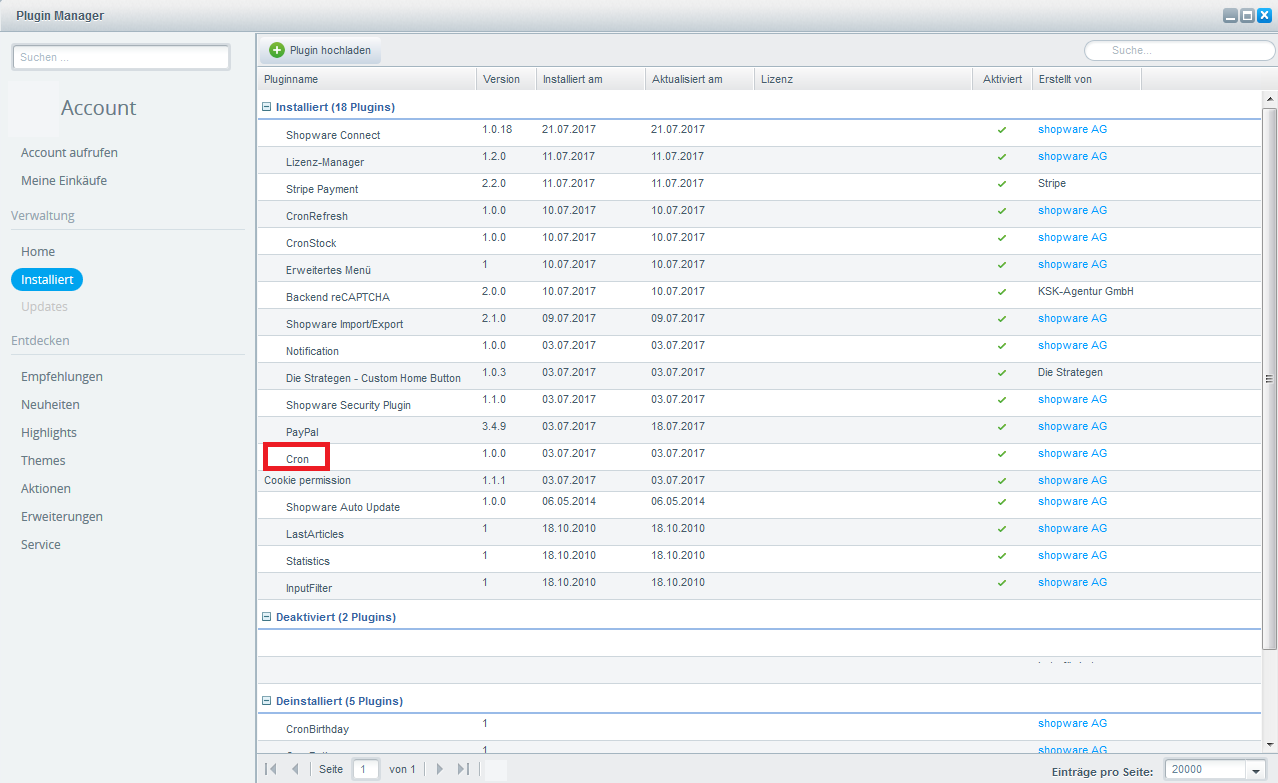Collapse the Deinstalliert (5 Plugins) group

tap(267, 701)
